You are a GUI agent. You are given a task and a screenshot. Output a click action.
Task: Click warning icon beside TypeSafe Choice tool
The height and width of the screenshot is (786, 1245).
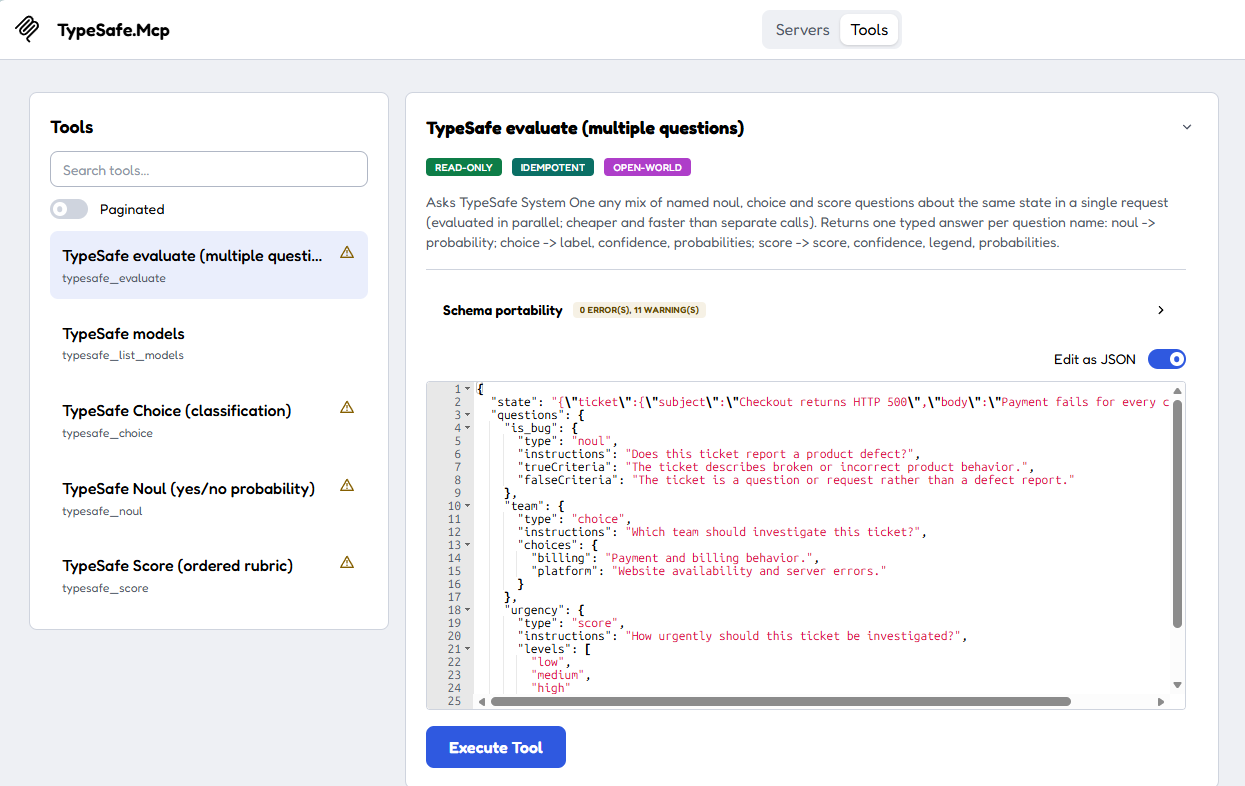[x=347, y=407]
